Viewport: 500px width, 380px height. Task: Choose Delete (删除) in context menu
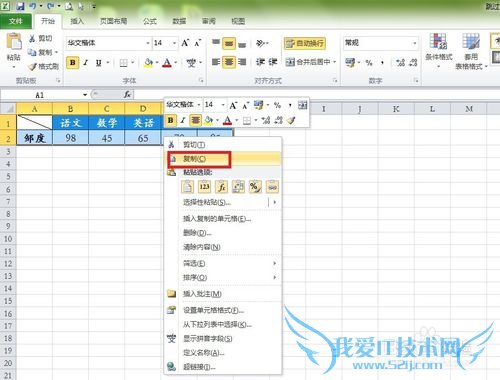tap(223, 233)
